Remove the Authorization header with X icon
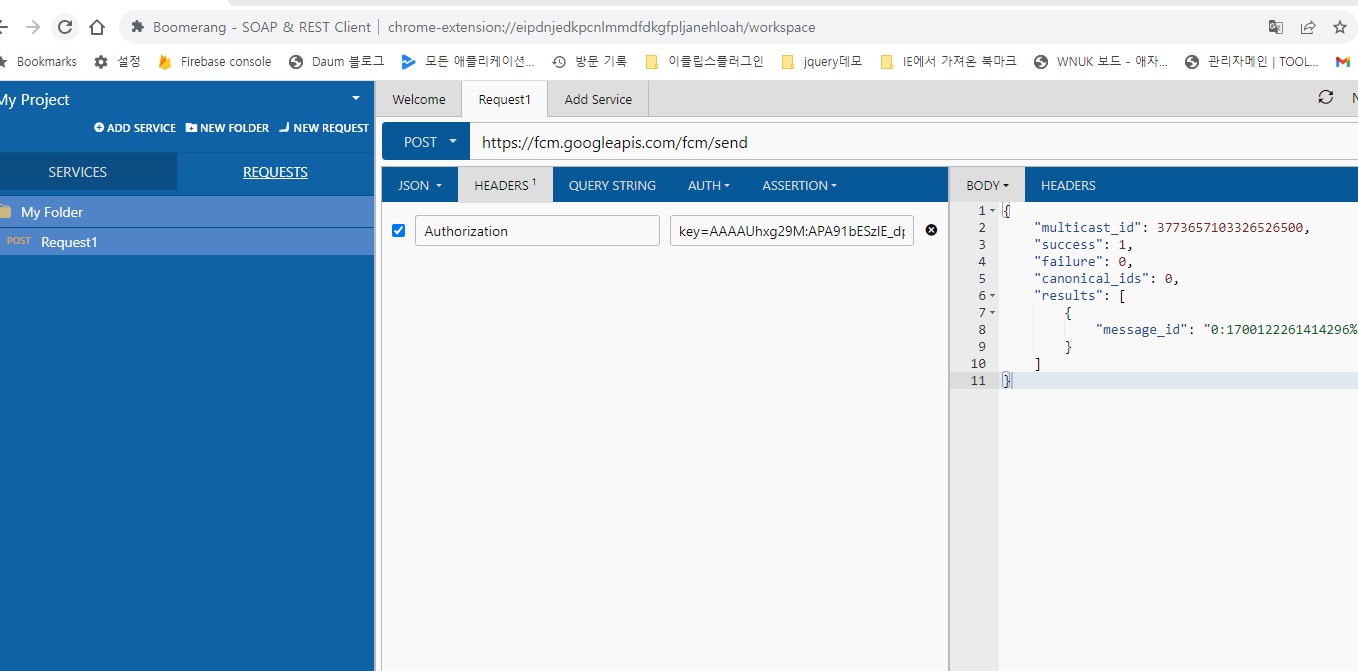 (931, 230)
